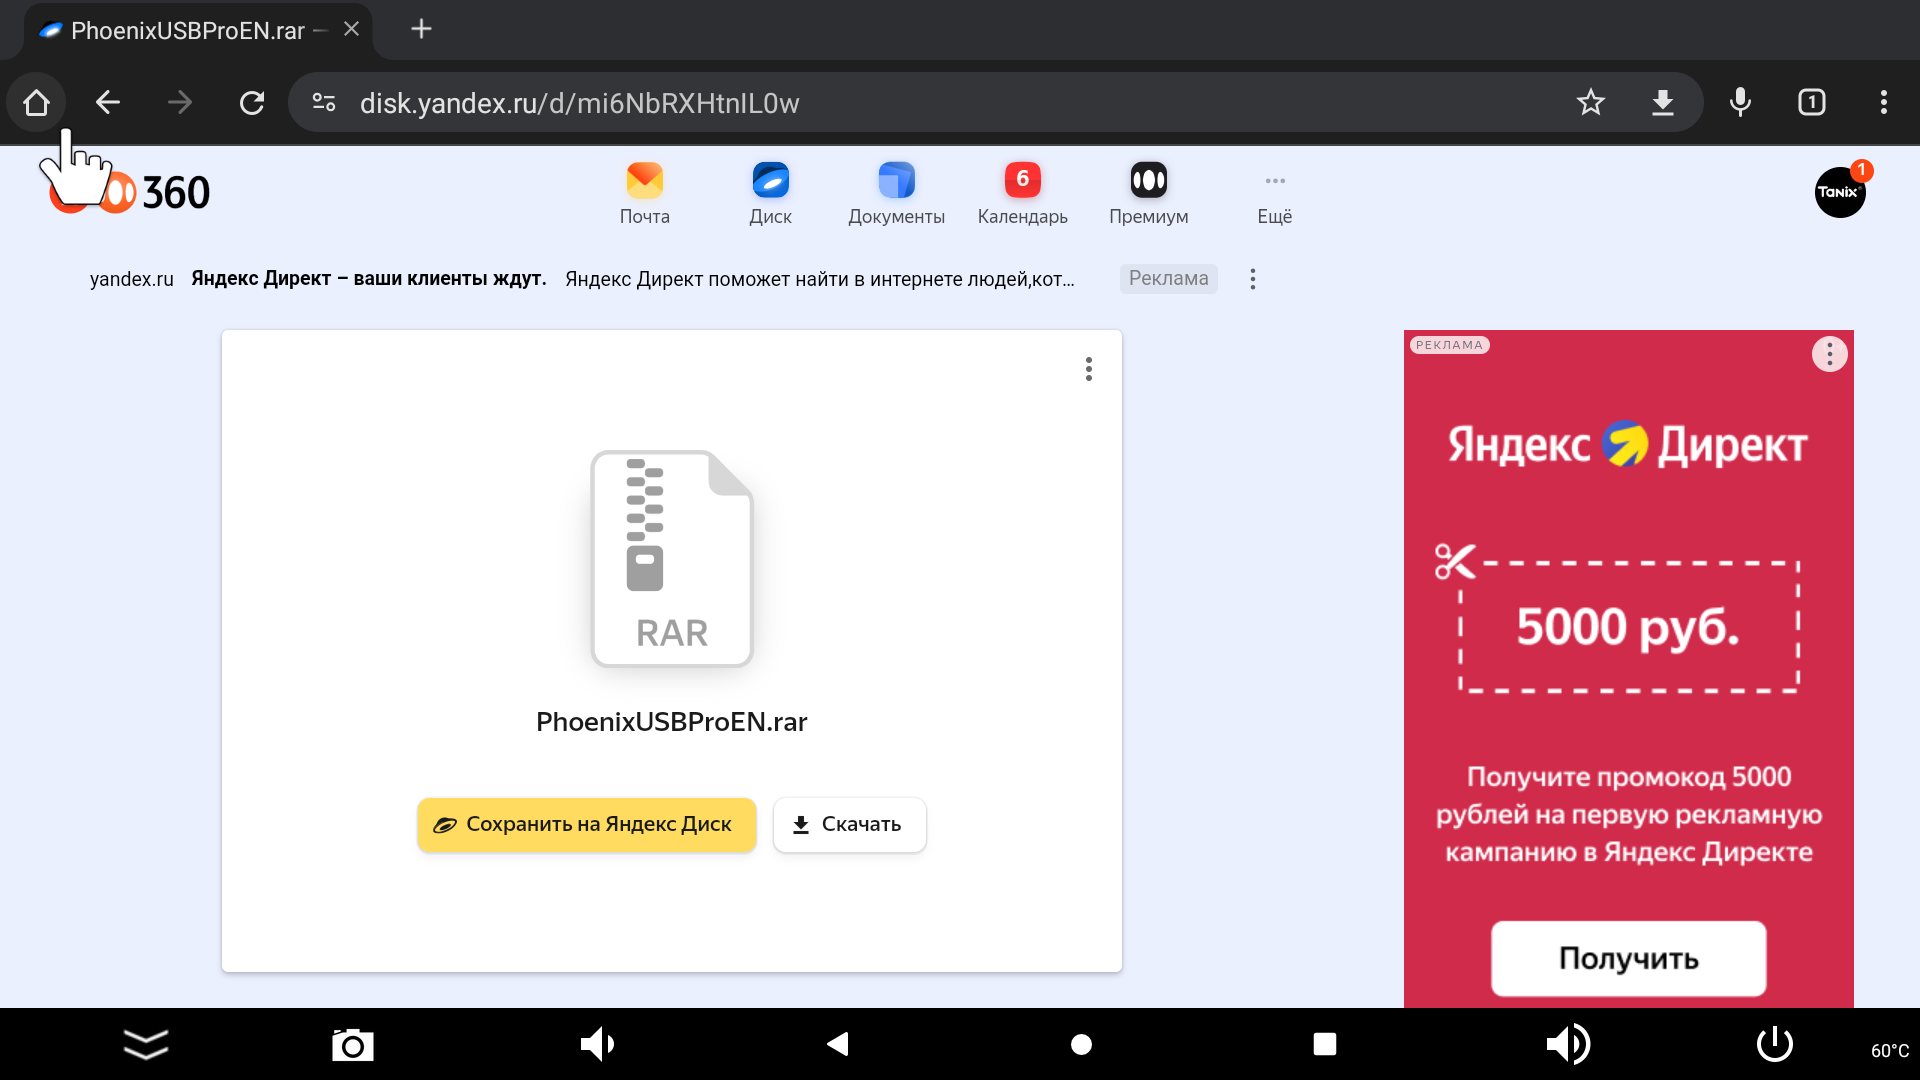Screen dimensions: 1920x1080
Task: Open Яндекс Диск service
Action: point(771,194)
